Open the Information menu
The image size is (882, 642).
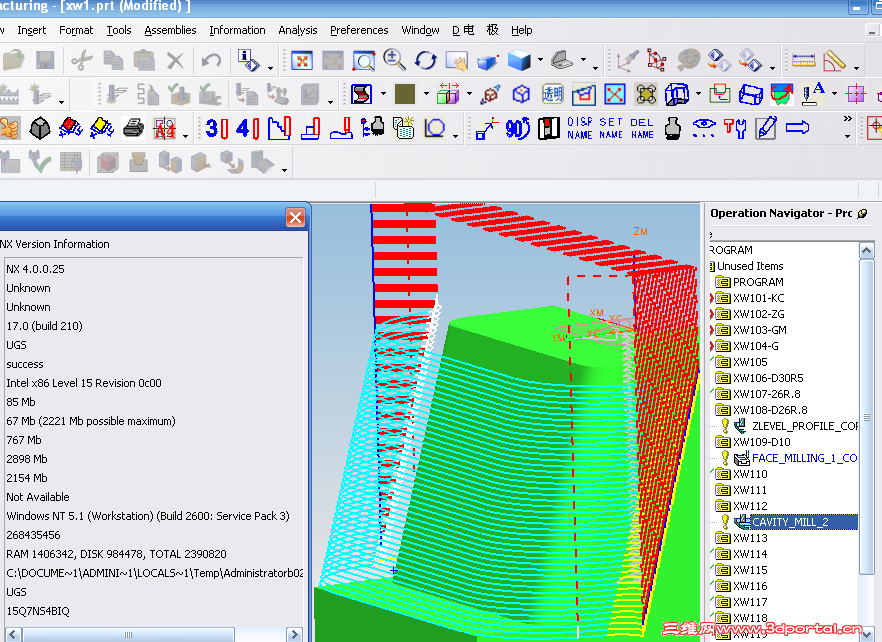click(x=237, y=30)
